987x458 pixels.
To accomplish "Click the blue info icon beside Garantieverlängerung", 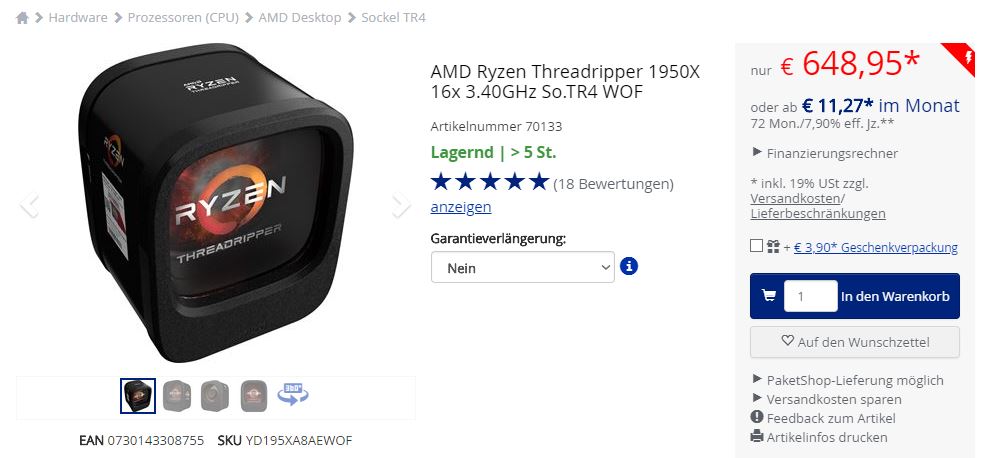I will 629,266.
